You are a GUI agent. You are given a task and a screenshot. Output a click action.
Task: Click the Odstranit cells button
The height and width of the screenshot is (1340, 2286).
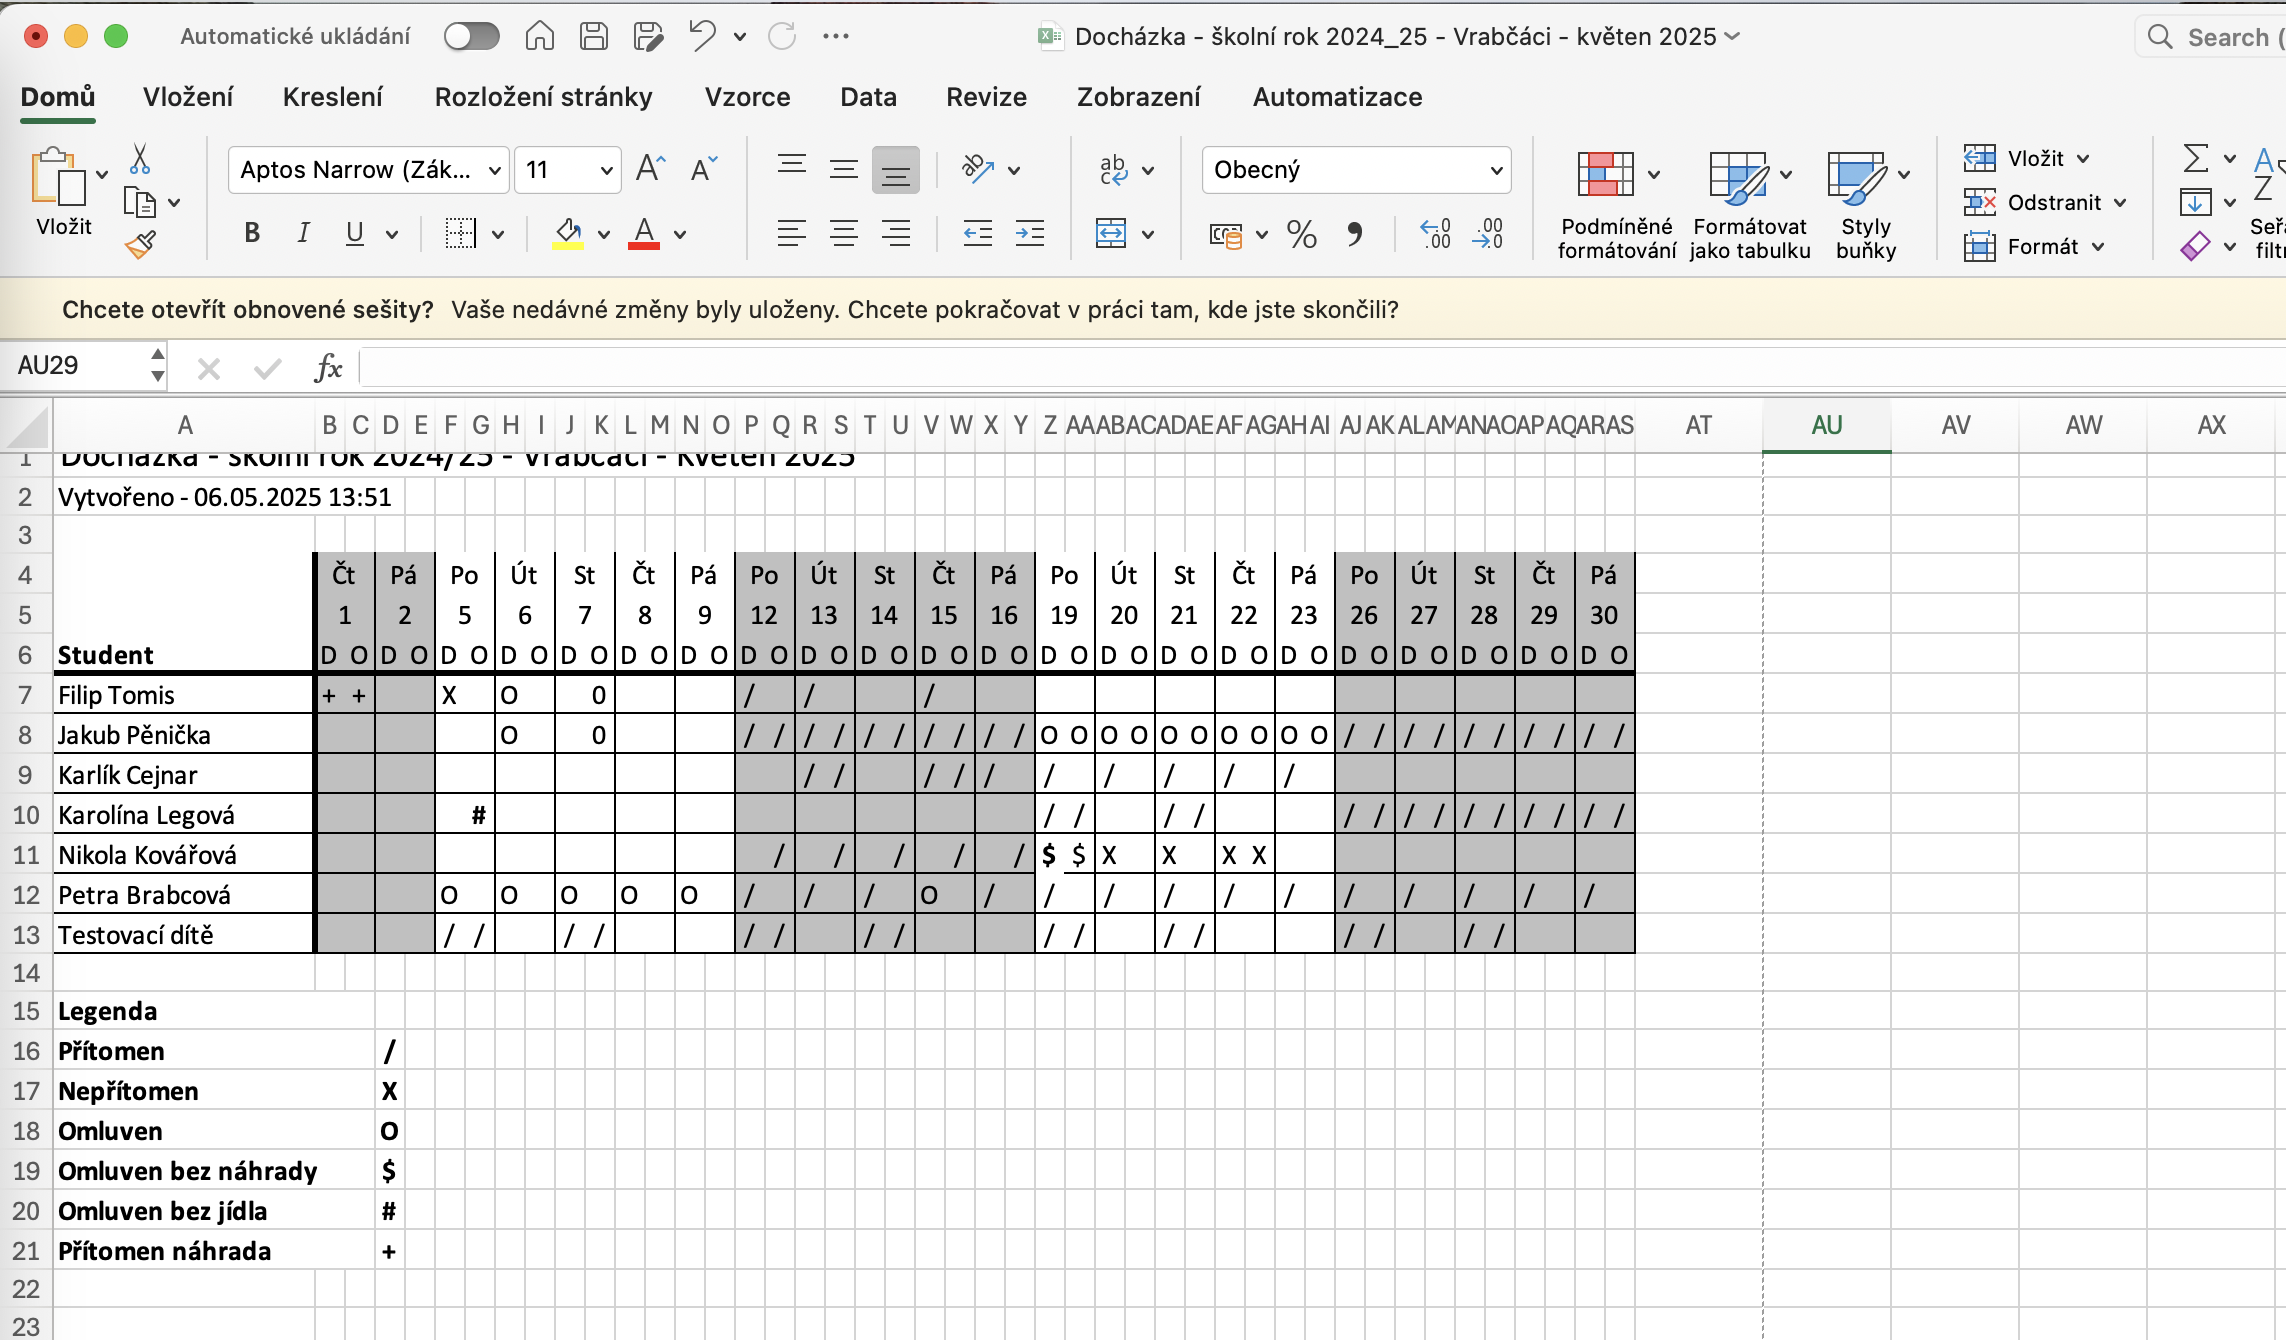tap(2053, 203)
